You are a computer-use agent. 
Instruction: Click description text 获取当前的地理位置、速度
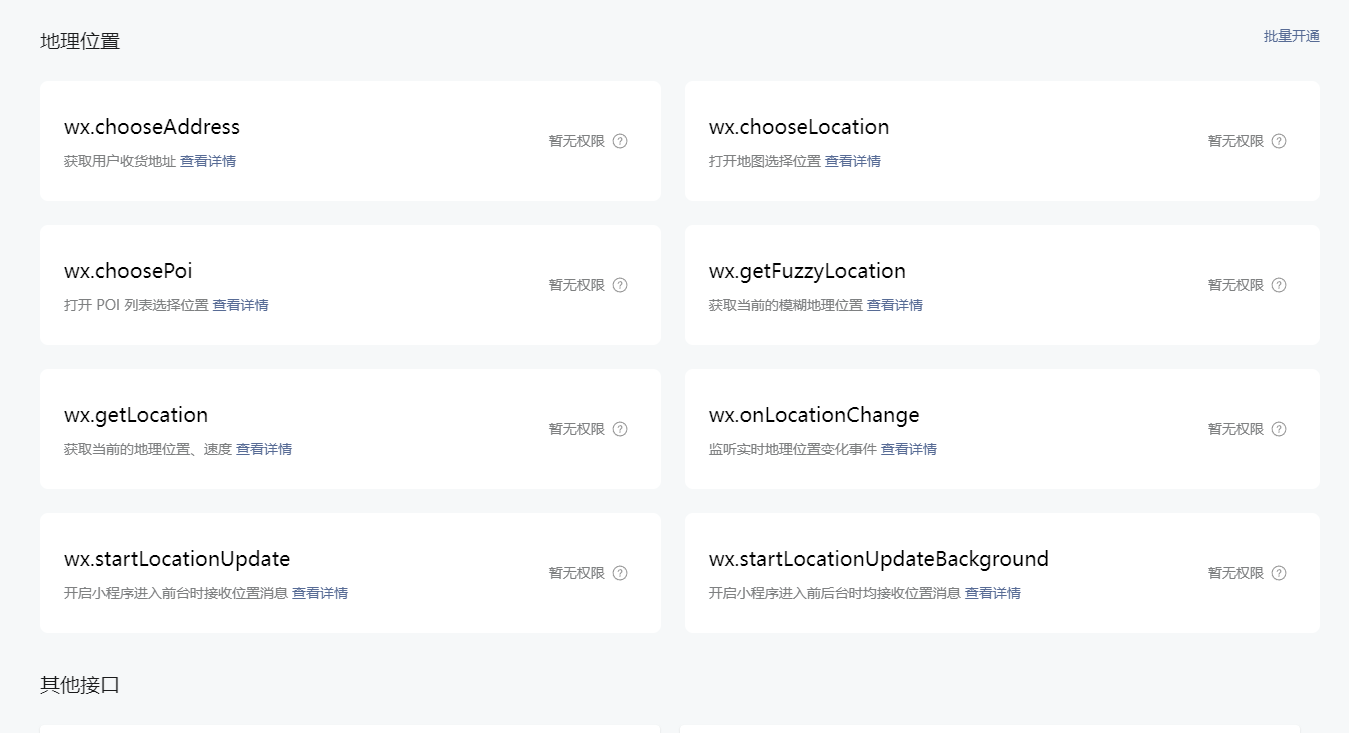coord(148,449)
